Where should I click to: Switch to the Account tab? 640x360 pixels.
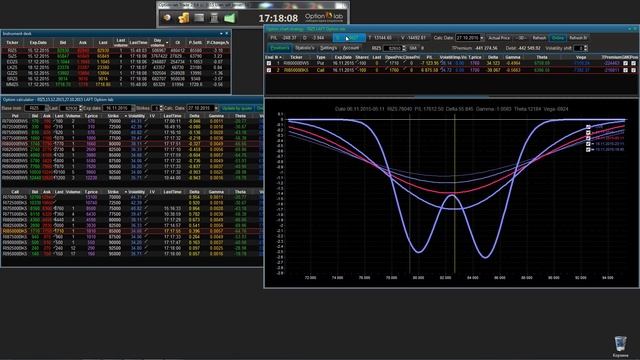click(x=351, y=48)
